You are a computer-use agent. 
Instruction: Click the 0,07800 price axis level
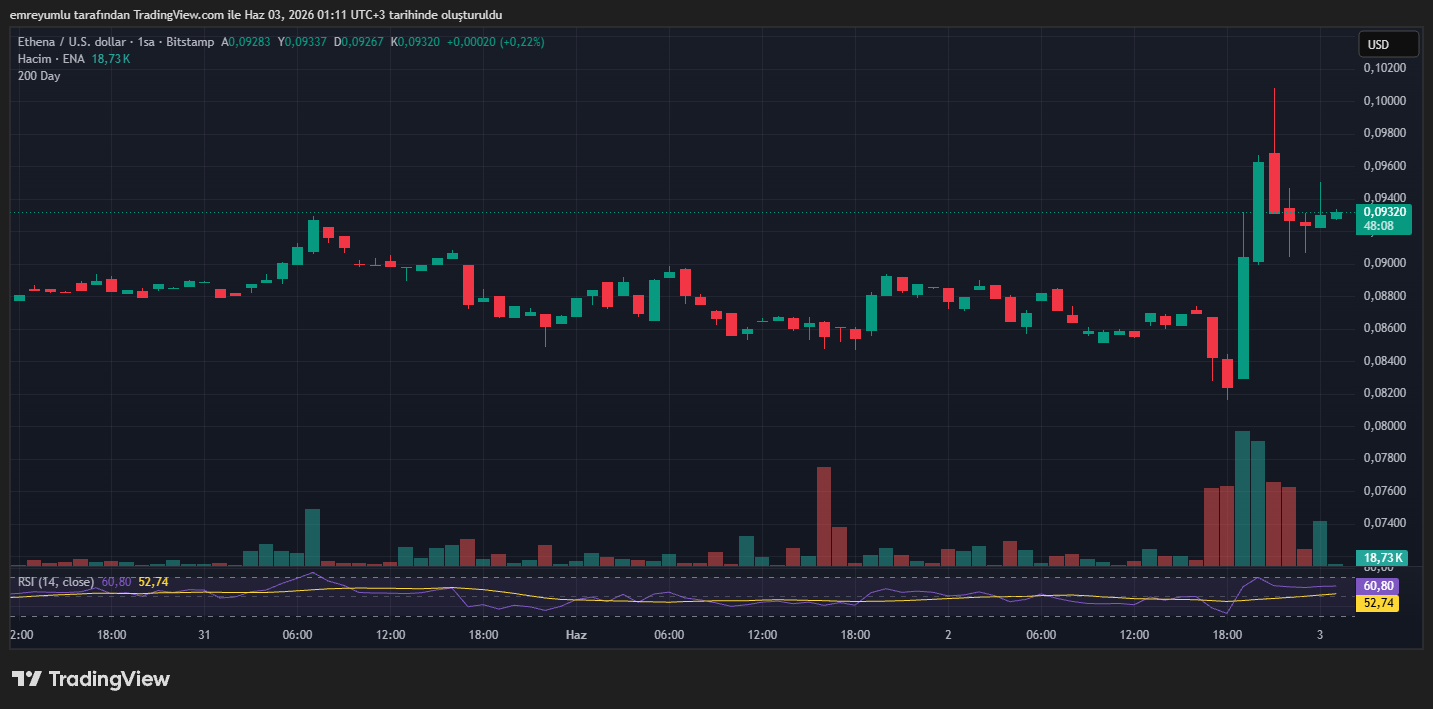(1385, 458)
